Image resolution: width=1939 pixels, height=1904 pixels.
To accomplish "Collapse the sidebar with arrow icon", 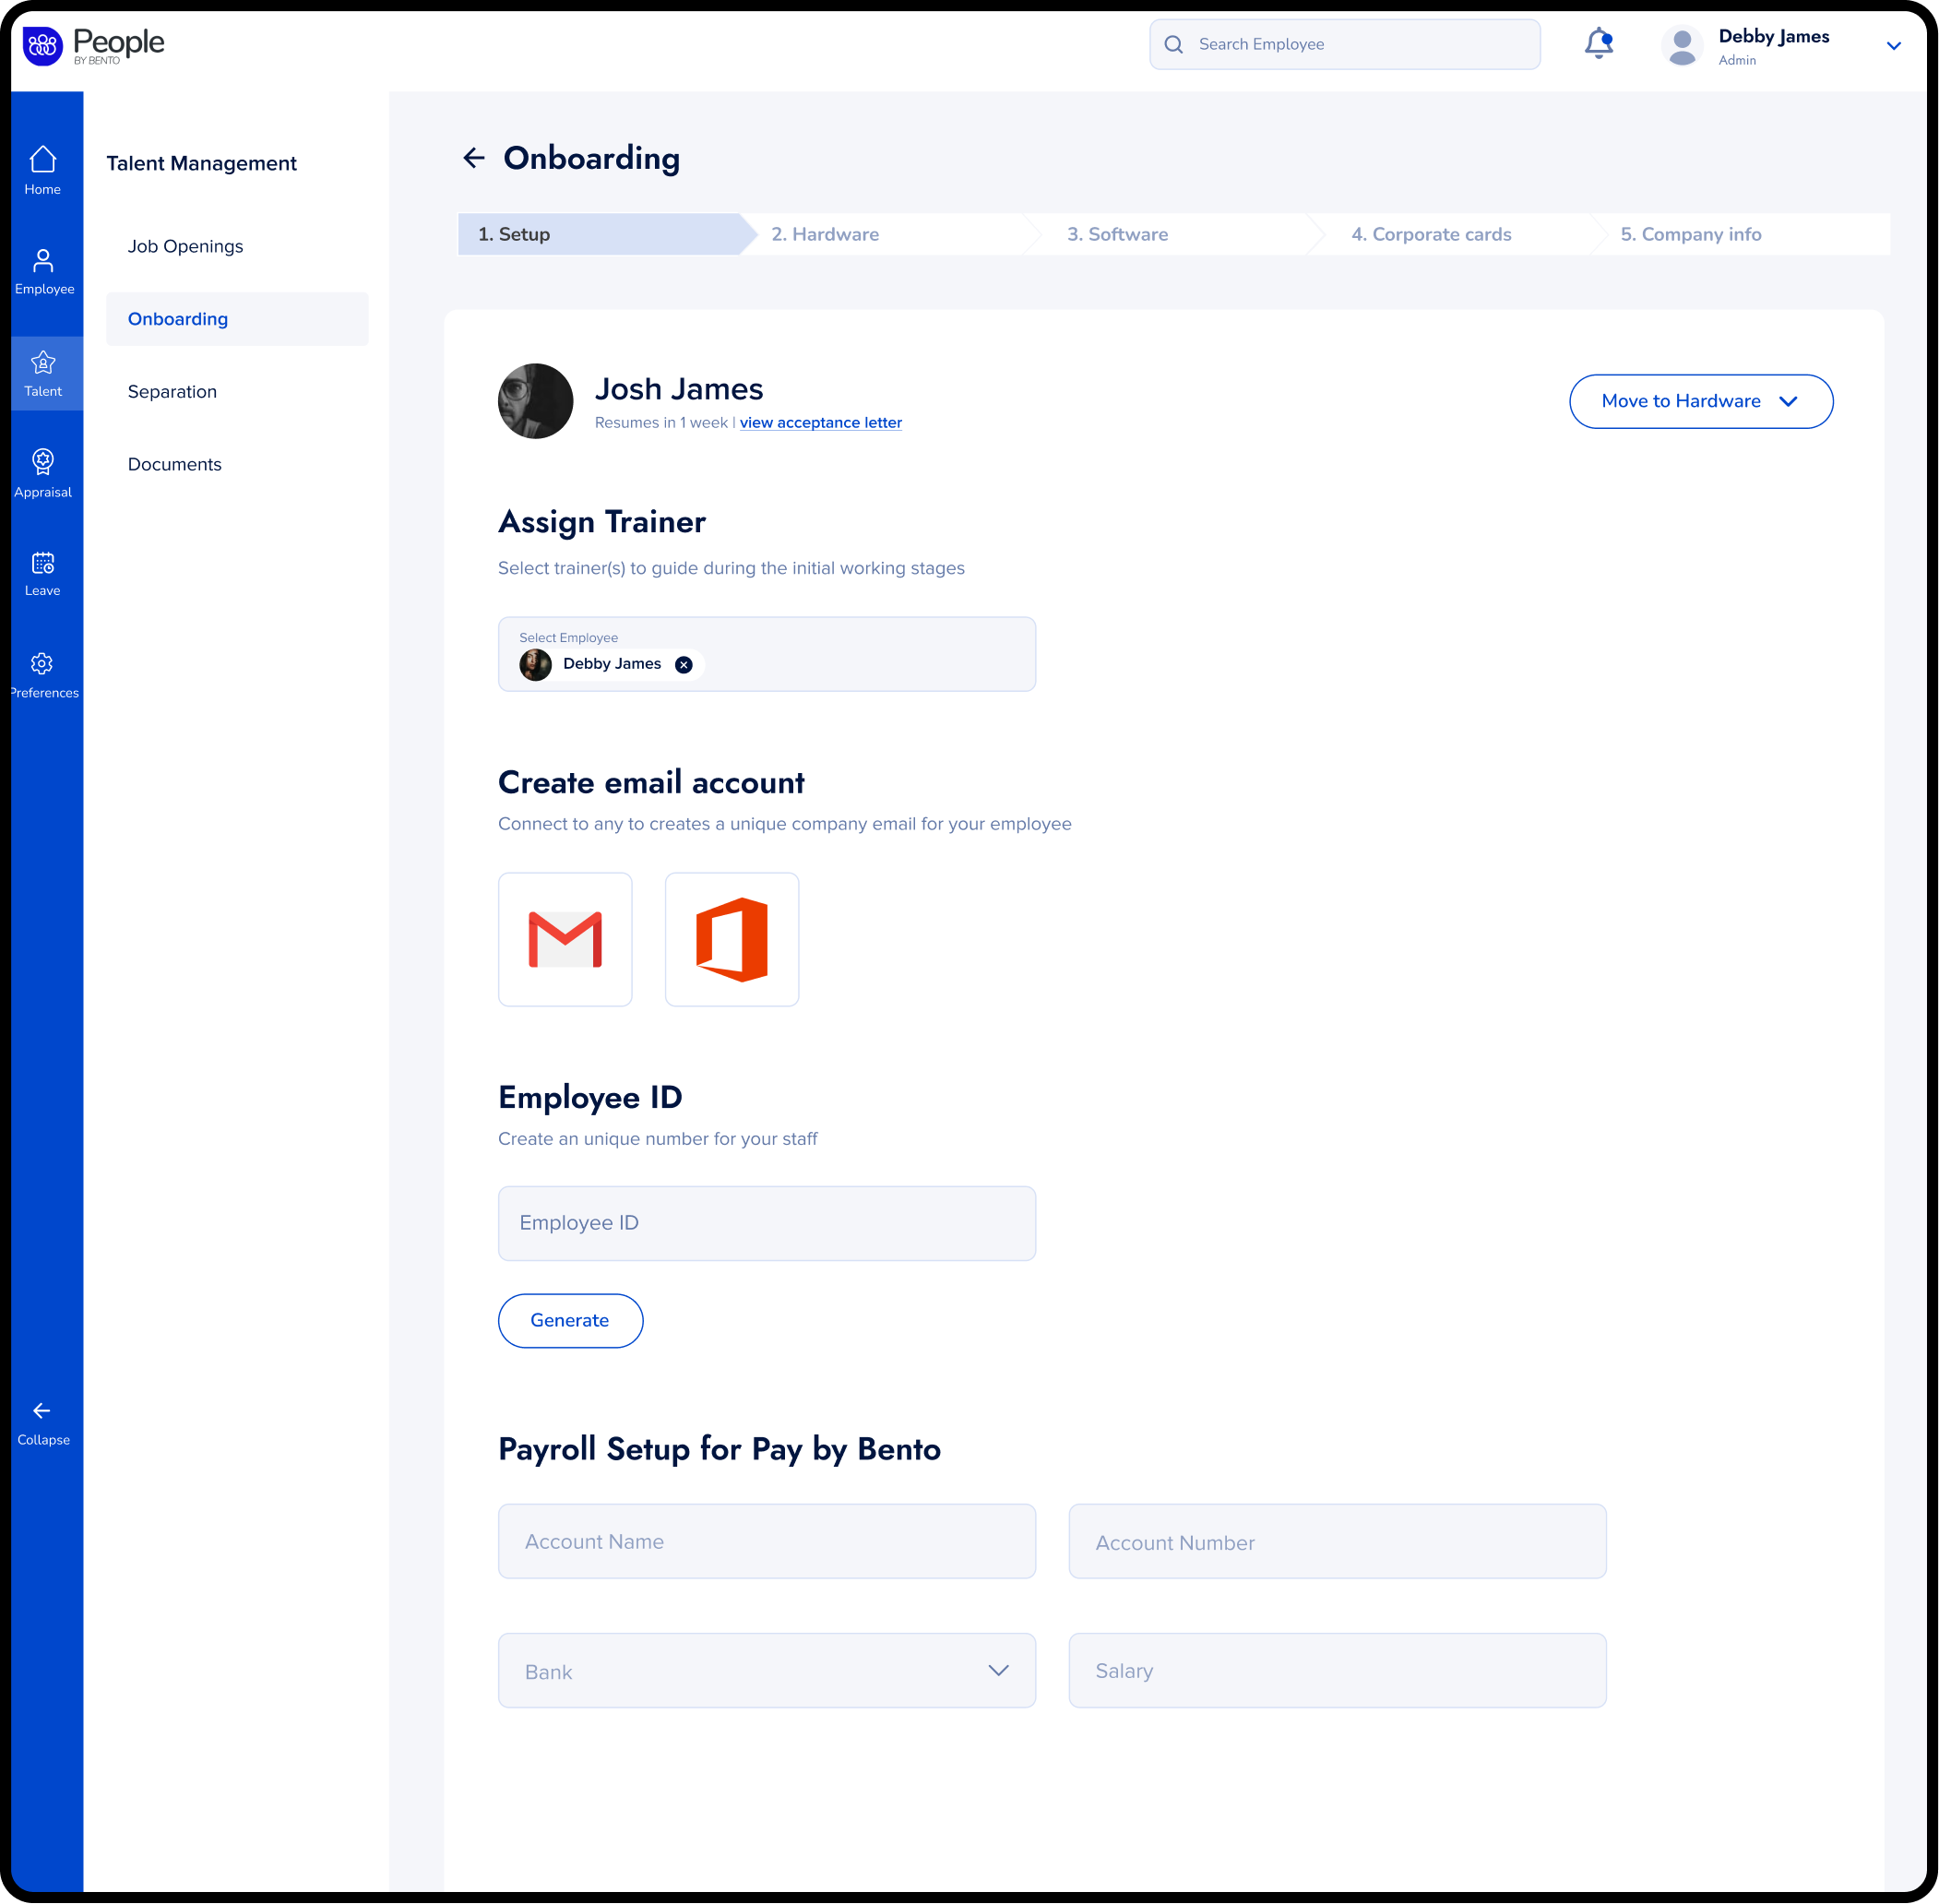I will tap(42, 1411).
